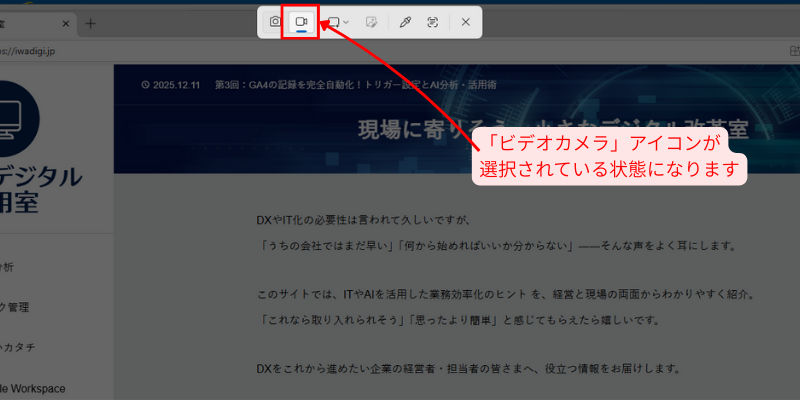This screenshot has height=400, width=800.
Task: Open the ク管理 sidebar menu item
Action: (14, 307)
